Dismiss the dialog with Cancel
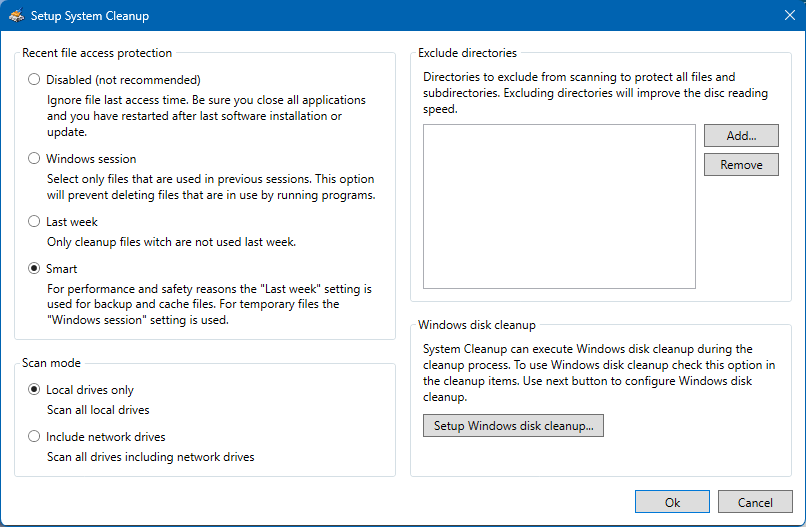 pos(755,502)
